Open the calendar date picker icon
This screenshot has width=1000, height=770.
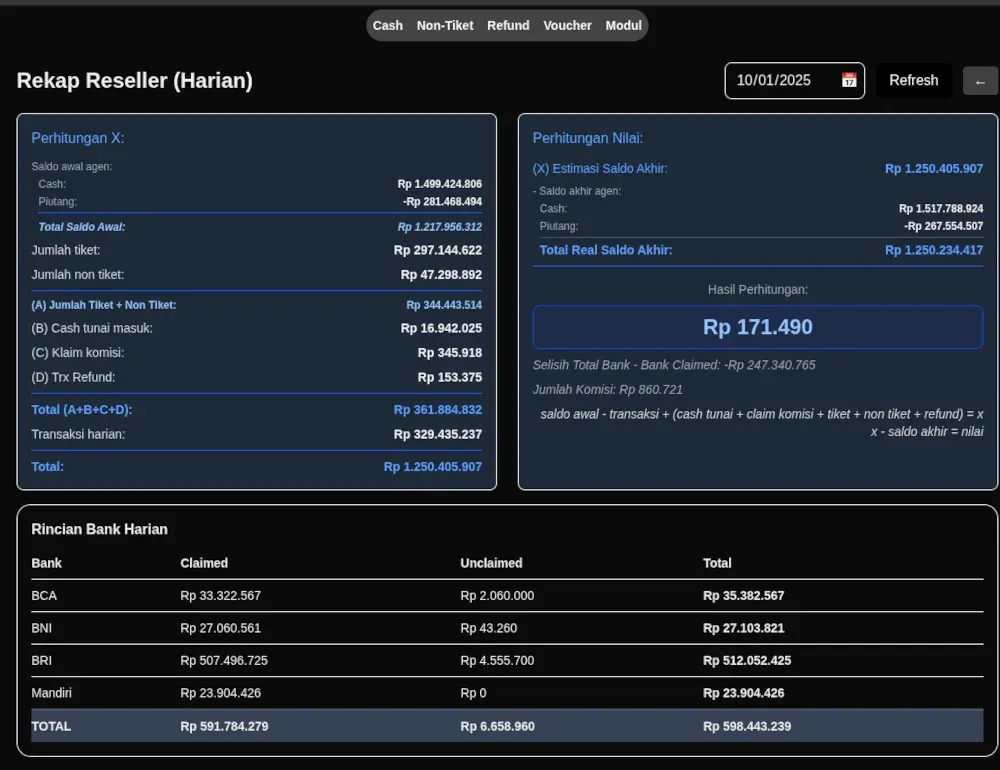pos(849,80)
